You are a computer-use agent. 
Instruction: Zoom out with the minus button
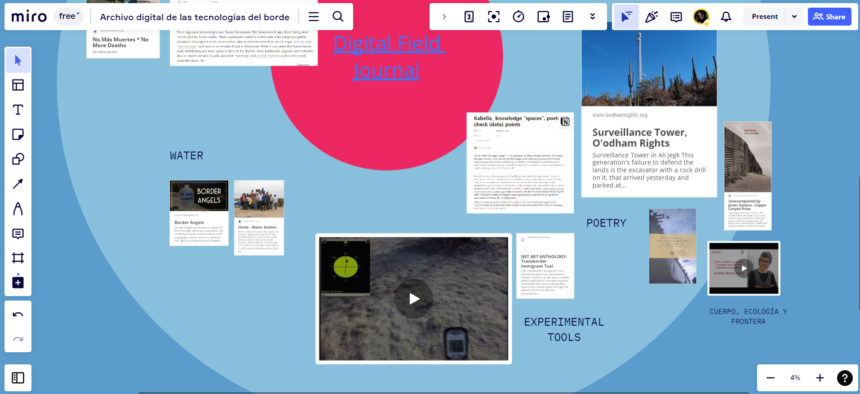click(x=771, y=378)
